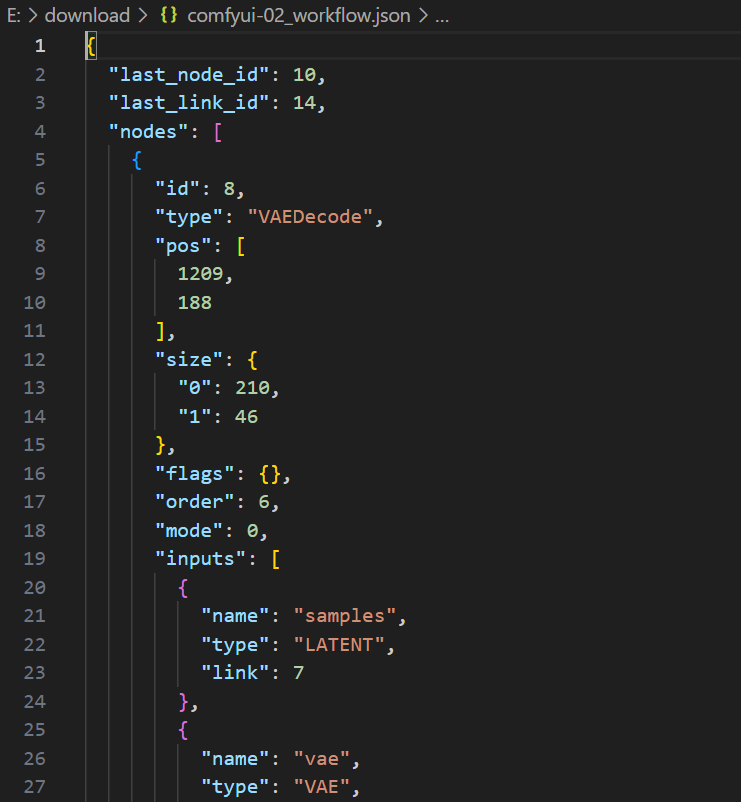Click the "last_link_id" key
This screenshot has width=741, height=802.
(x=179, y=103)
